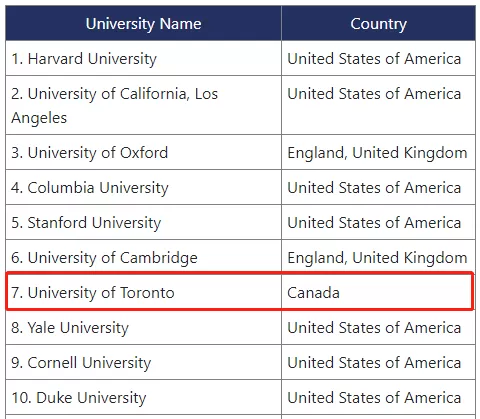Click Yale's United States of America cell
The height and width of the screenshot is (419, 480).
point(378,327)
